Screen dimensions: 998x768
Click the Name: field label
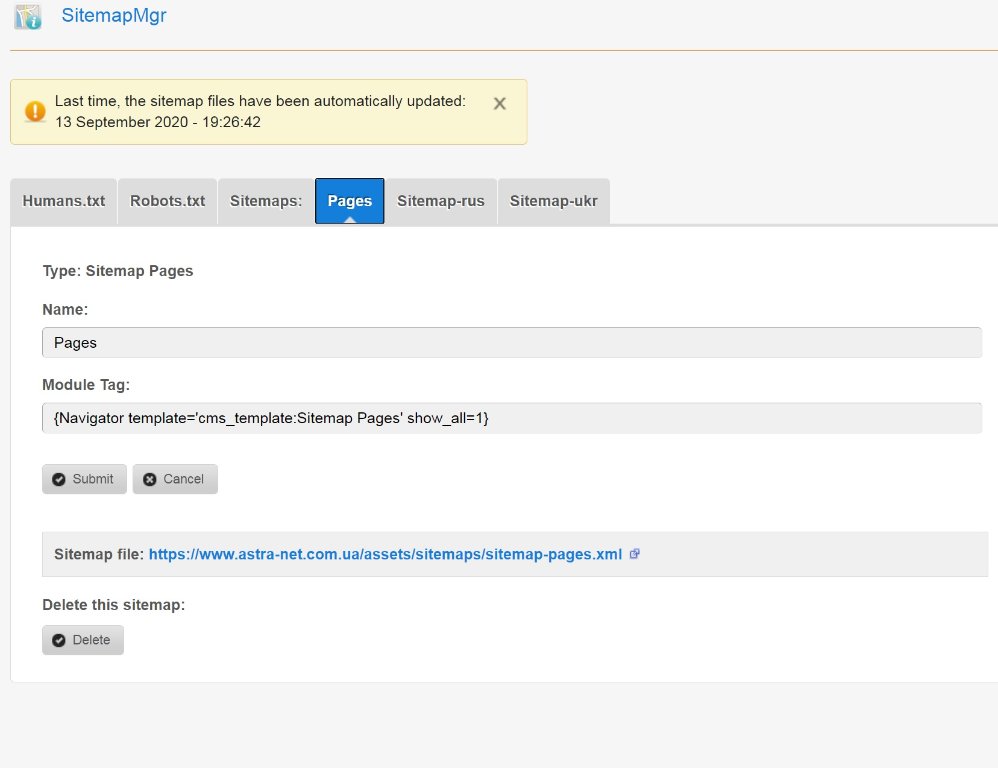65,310
